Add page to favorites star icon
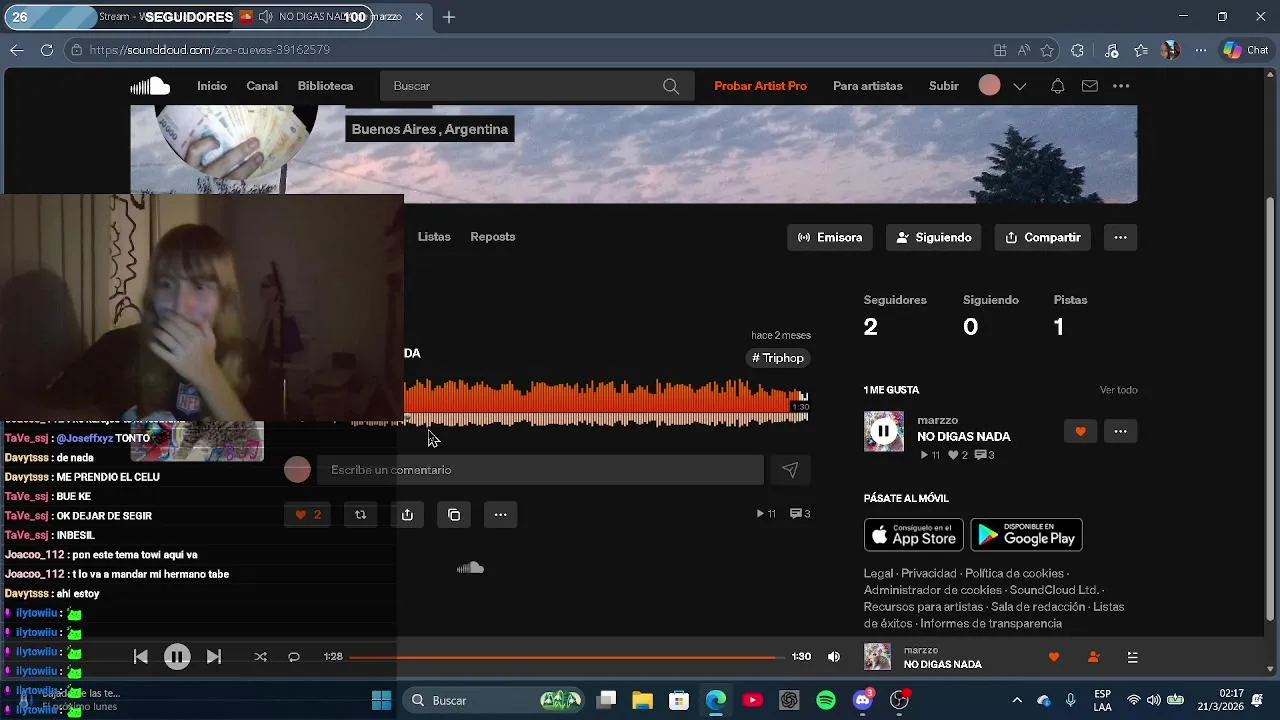The height and width of the screenshot is (720, 1280). tap(1047, 50)
